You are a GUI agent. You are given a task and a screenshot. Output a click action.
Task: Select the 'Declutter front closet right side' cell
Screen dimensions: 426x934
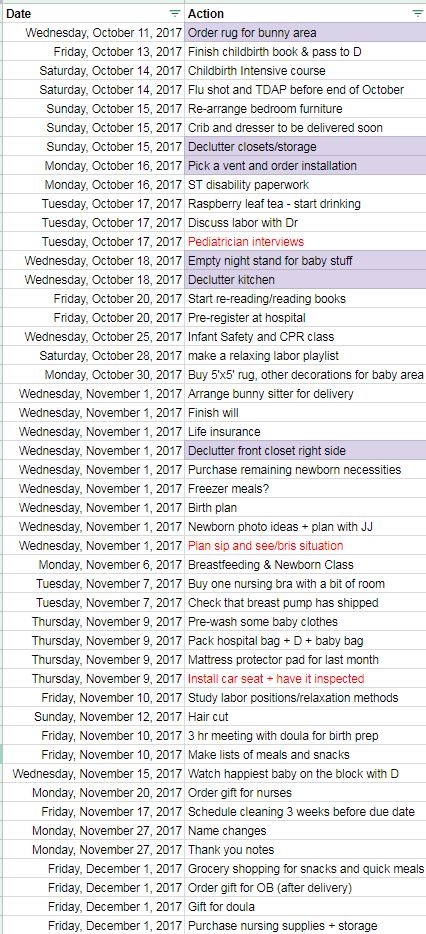pyautogui.click(x=305, y=451)
